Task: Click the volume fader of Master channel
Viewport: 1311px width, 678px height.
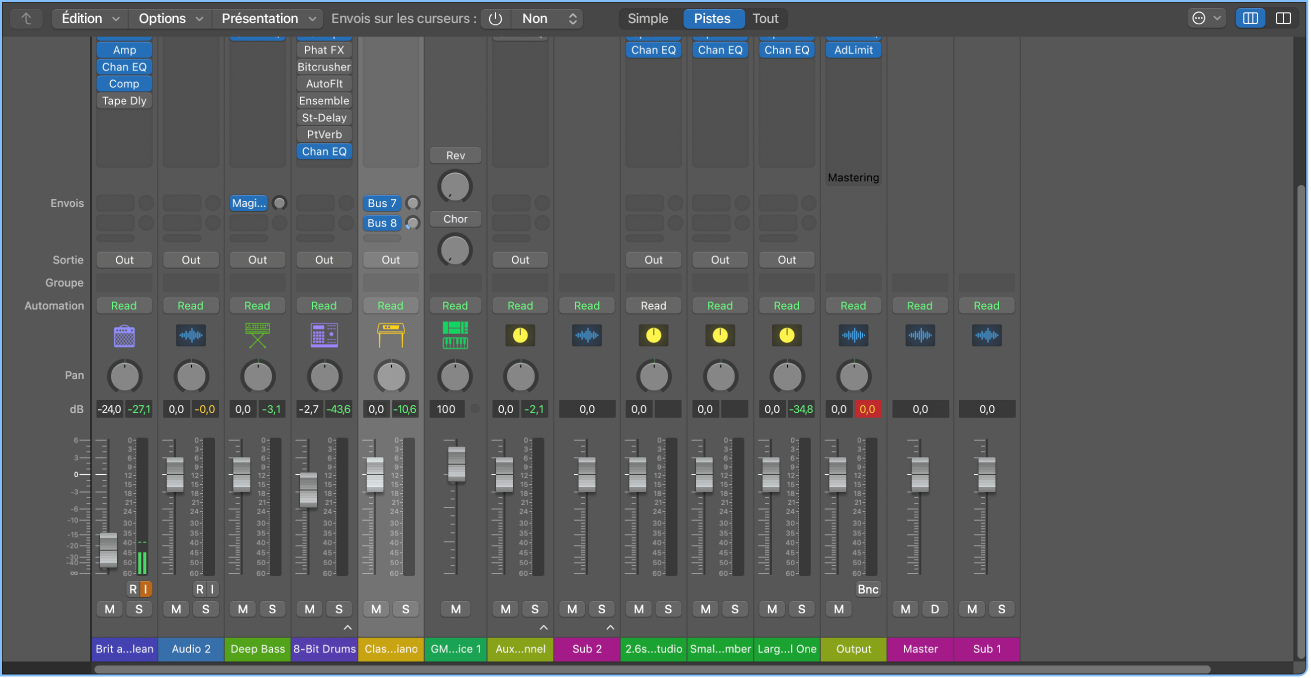Action: pyautogui.click(x=920, y=474)
